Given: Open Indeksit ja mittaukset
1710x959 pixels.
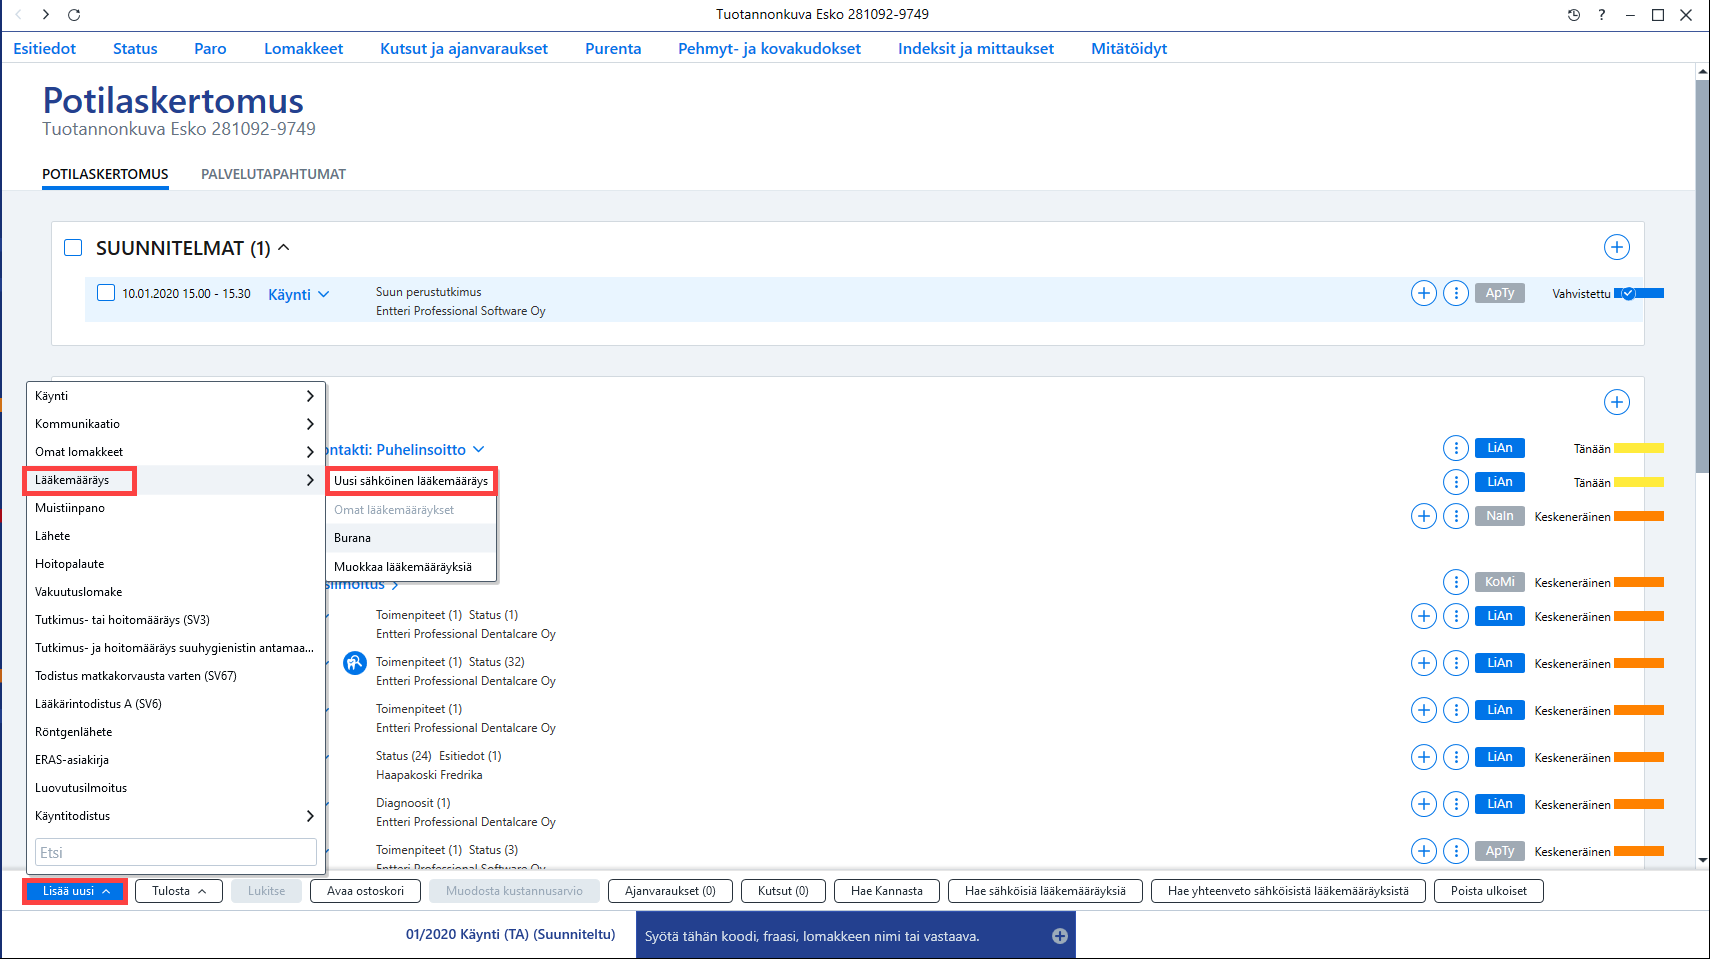Looking at the screenshot, I should click(x=976, y=48).
